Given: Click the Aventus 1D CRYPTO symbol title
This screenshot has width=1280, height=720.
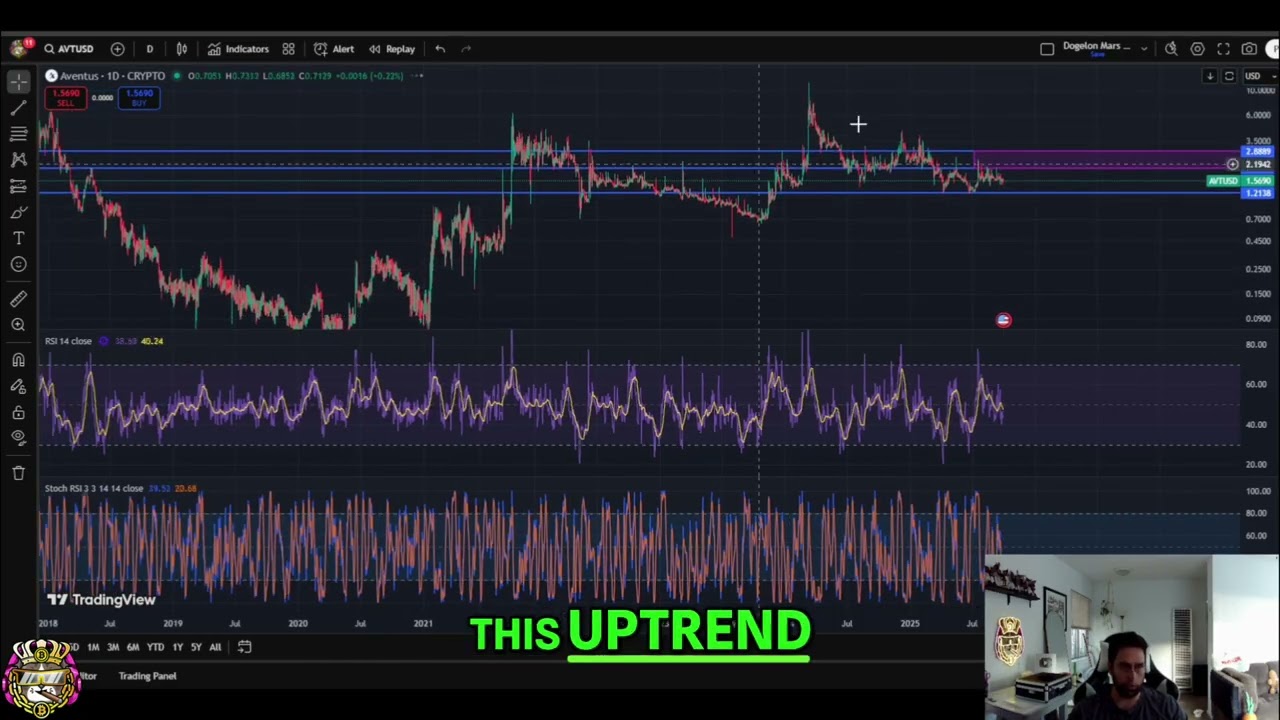Looking at the screenshot, I should (112, 76).
